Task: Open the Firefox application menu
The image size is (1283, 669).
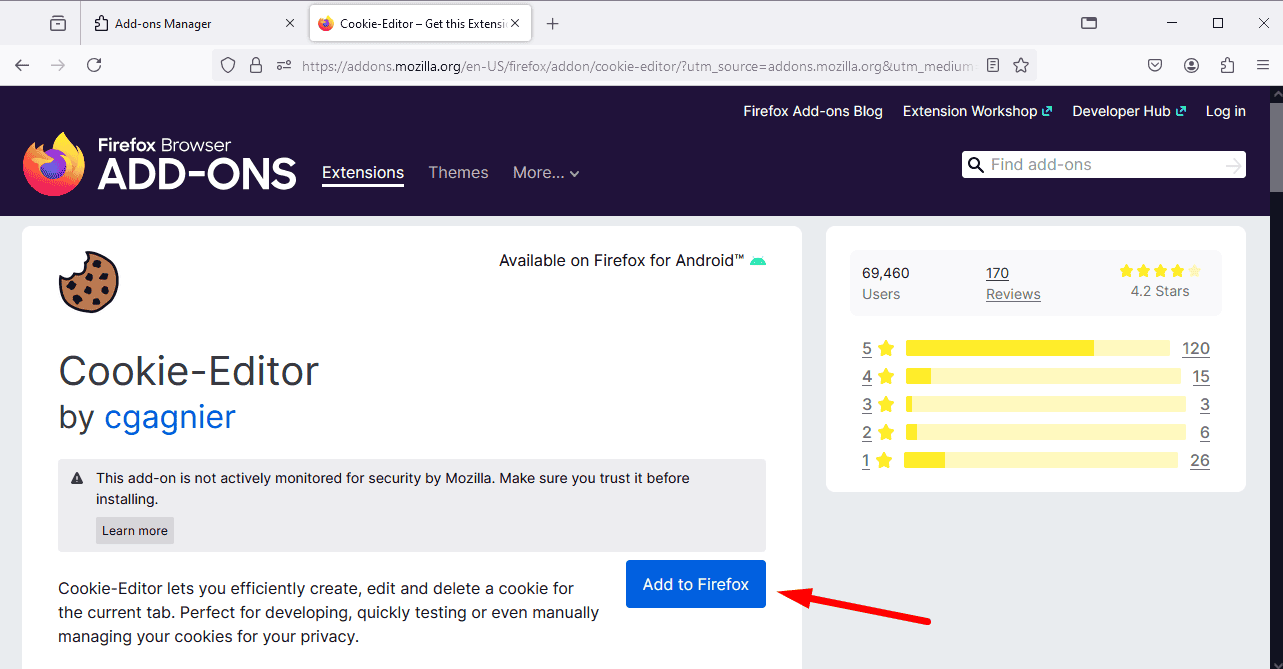Action: [1262, 65]
